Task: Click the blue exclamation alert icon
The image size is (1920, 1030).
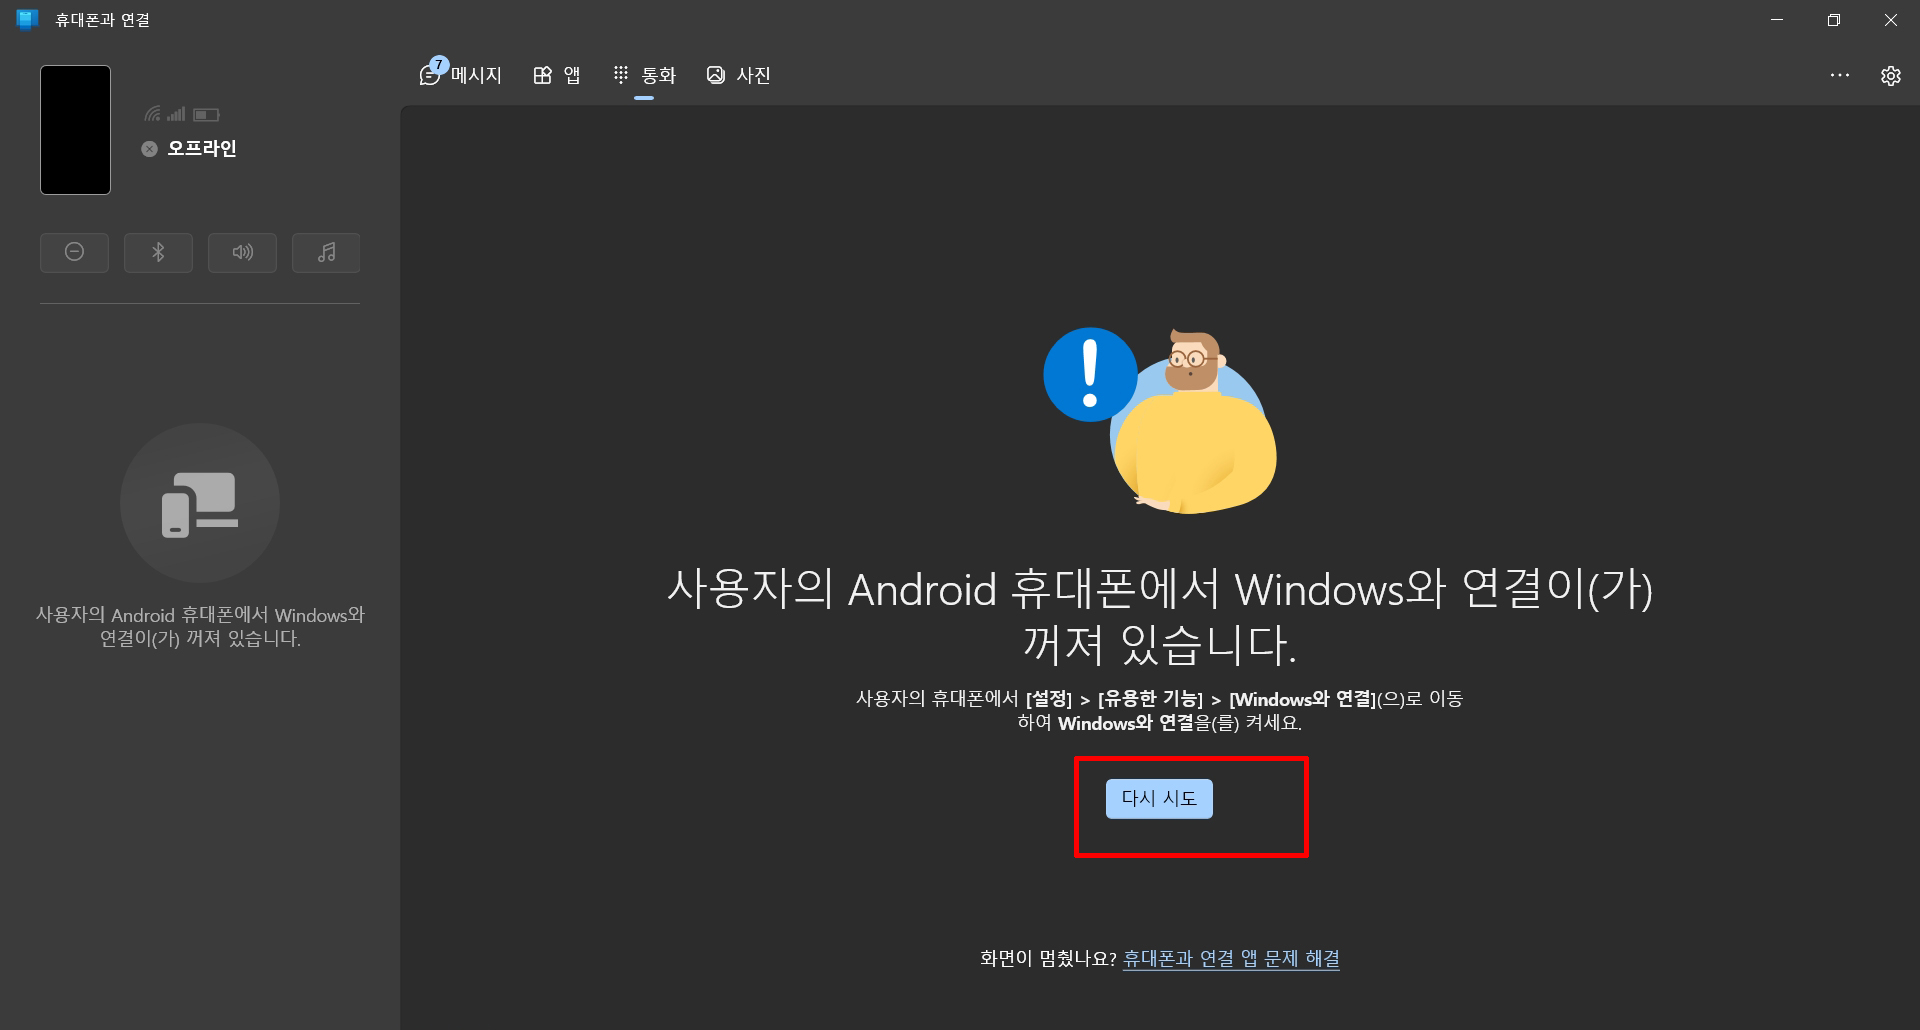Action: pos(1090,374)
